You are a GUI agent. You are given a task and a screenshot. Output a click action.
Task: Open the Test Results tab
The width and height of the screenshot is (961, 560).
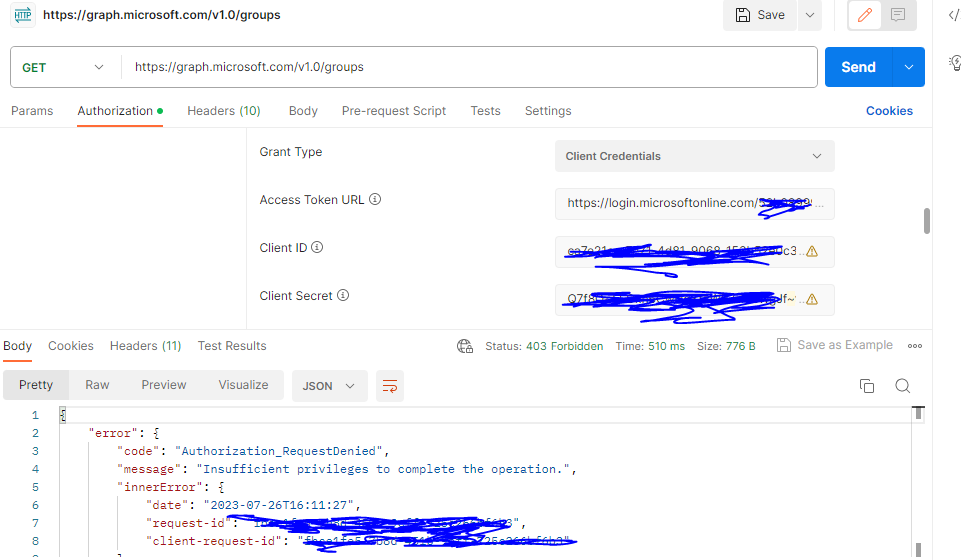coord(232,346)
